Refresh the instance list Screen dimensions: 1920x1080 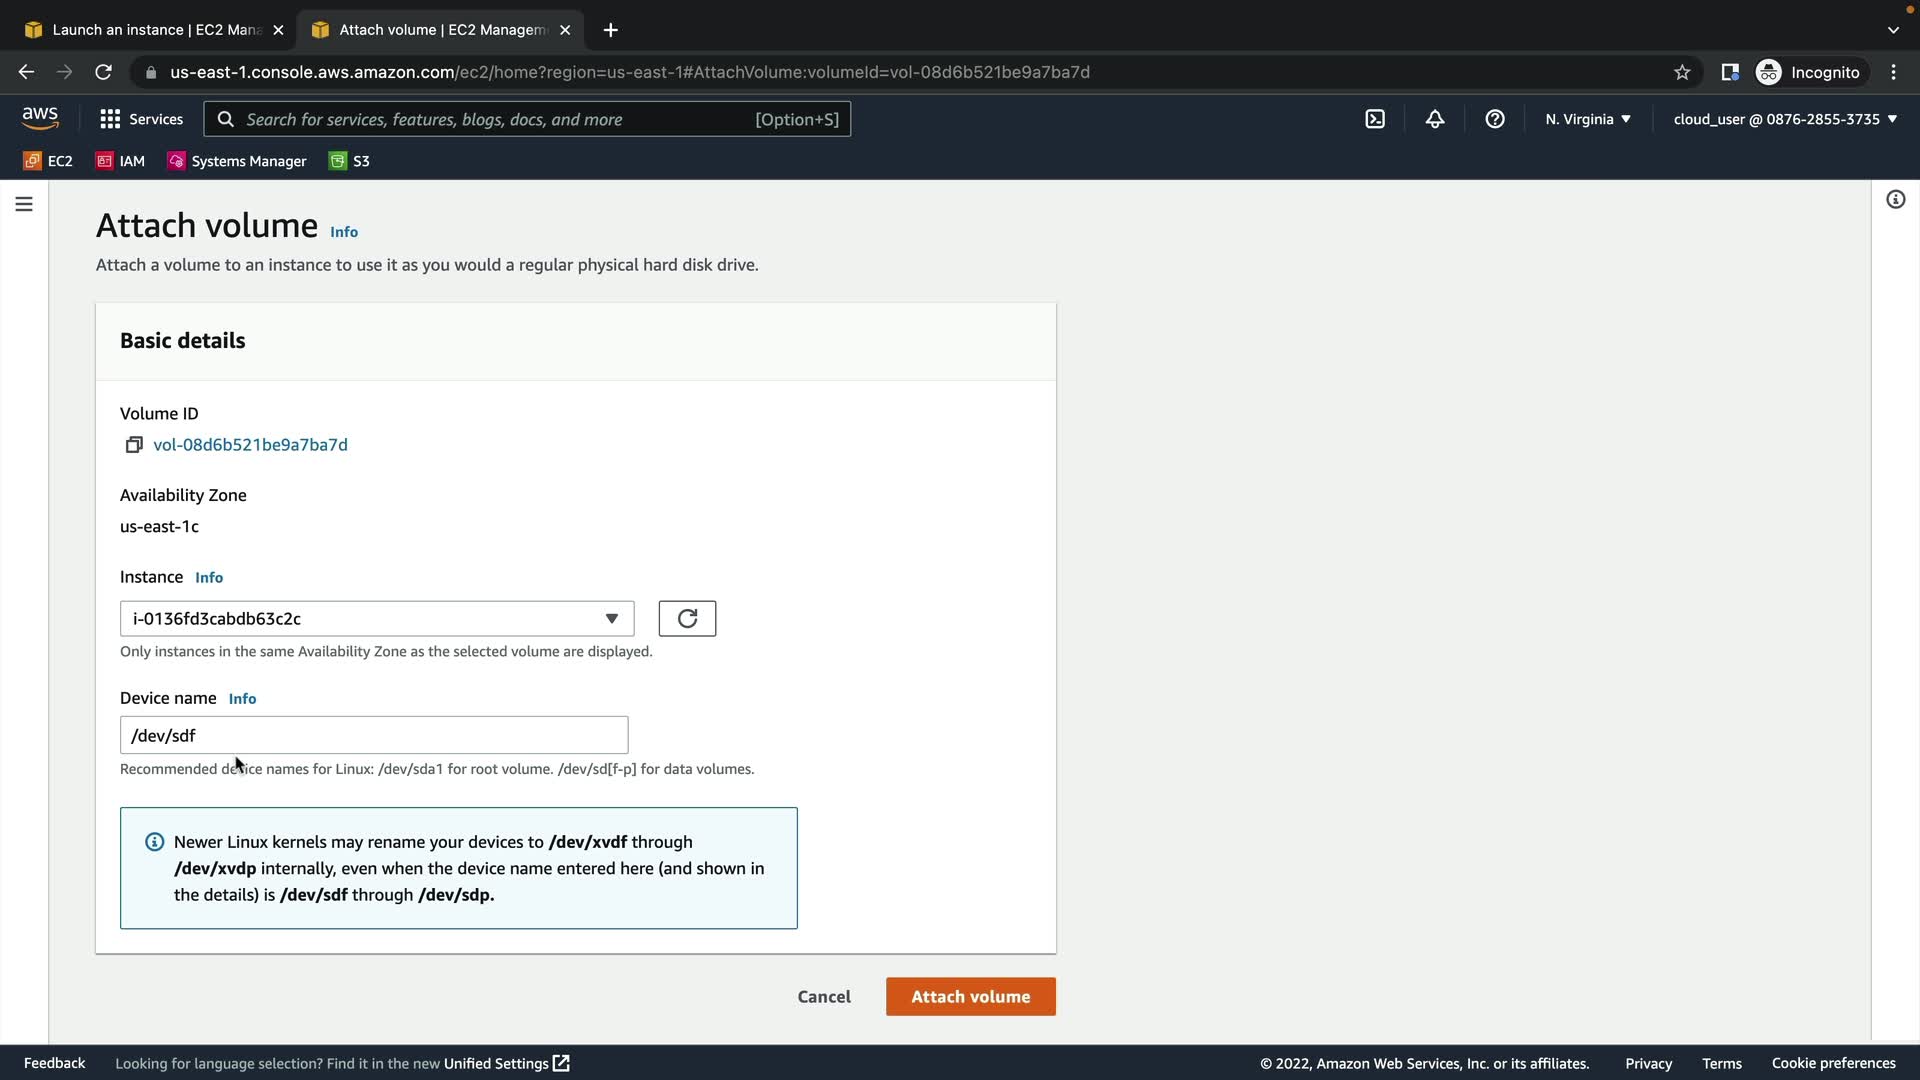[x=687, y=618]
